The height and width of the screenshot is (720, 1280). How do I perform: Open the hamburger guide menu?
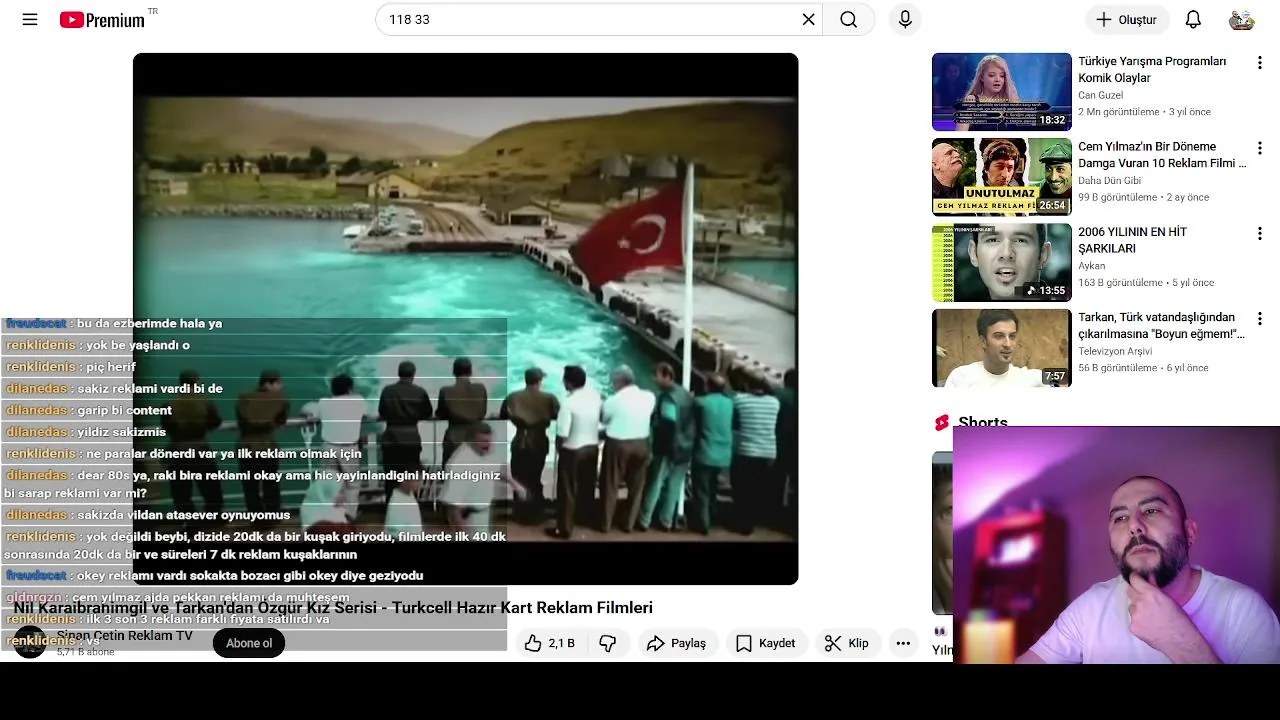click(30, 20)
